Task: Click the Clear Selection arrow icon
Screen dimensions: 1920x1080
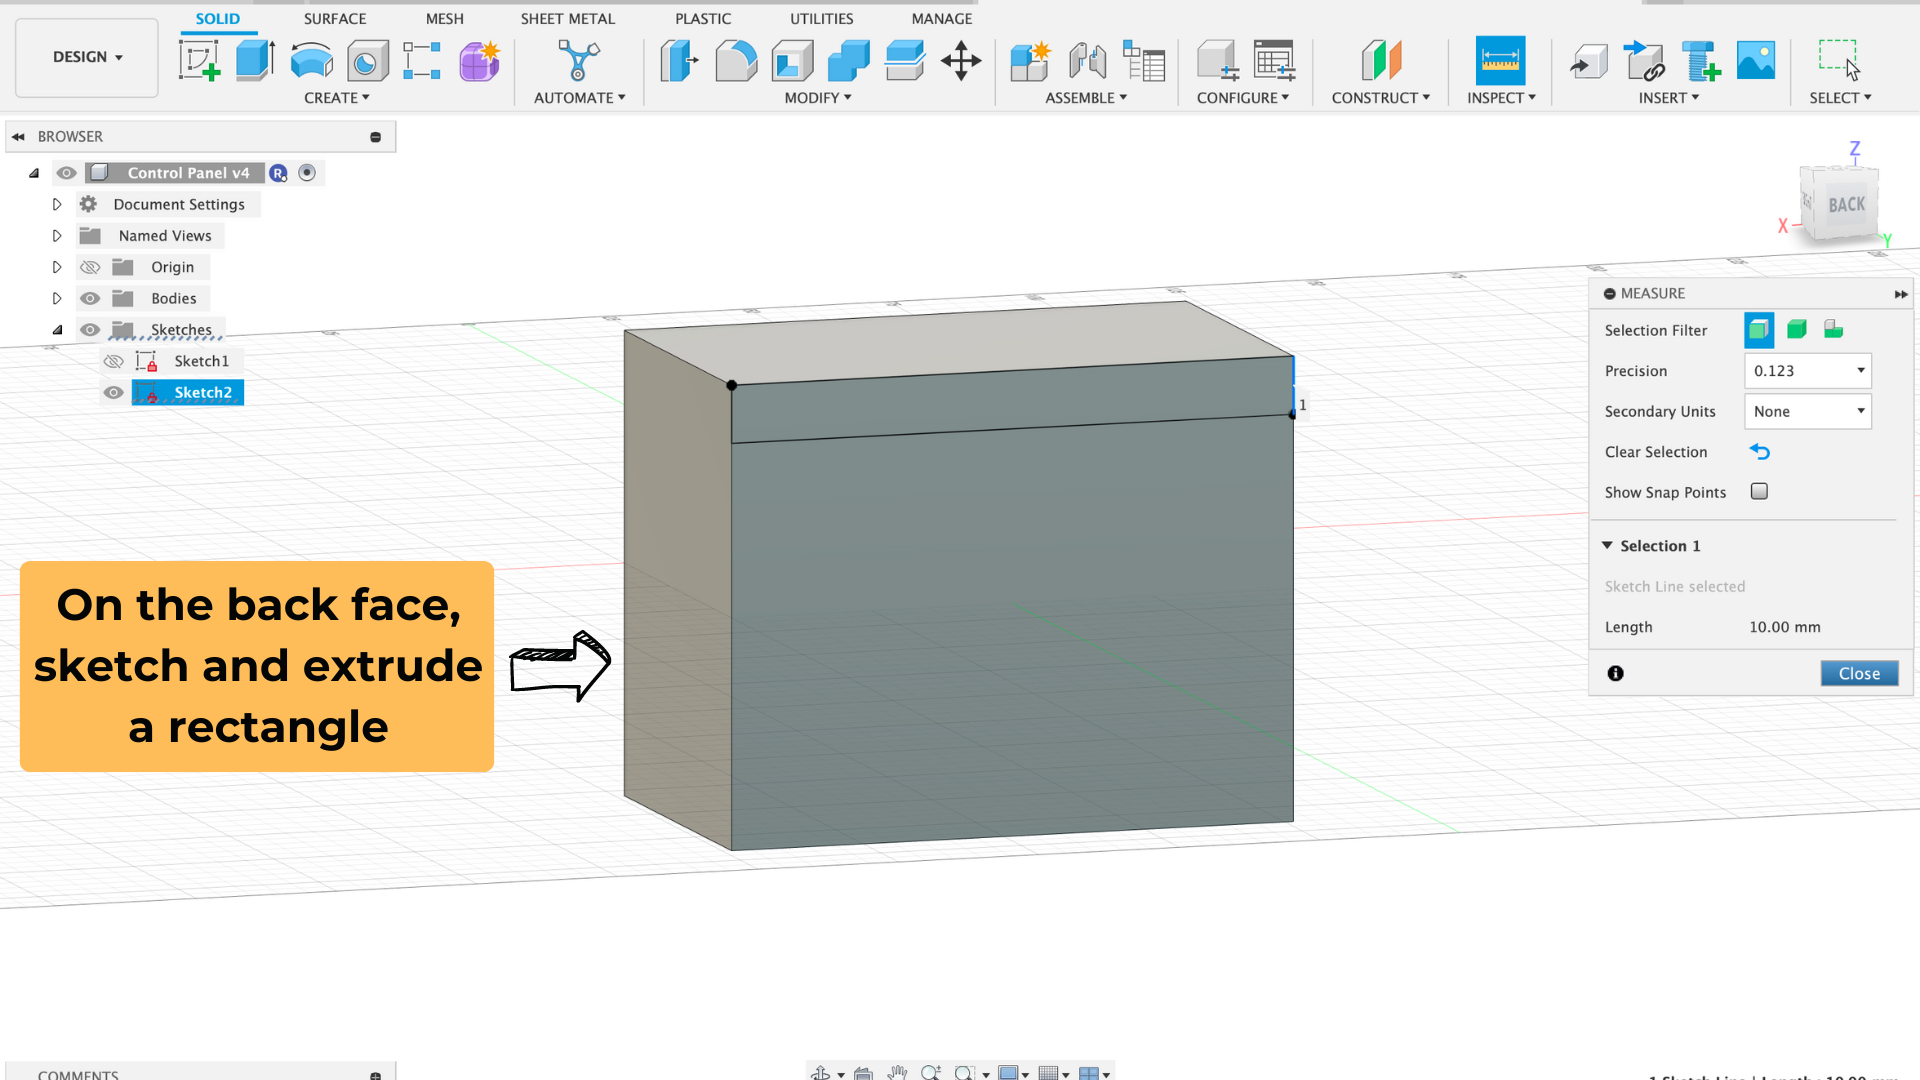Action: click(x=1760, y=452)
